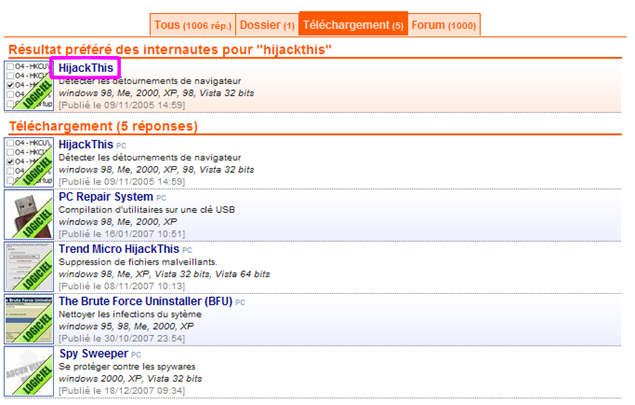Switch to the Dossier (1) tab
This screenshot has height=405, width=635.
coord(267,25)
